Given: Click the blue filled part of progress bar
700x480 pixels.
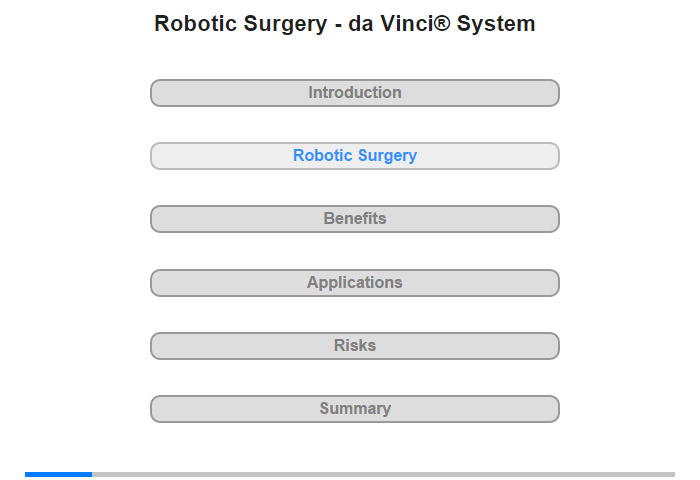Looking at the screenshot, I should [x=58, y=474].
